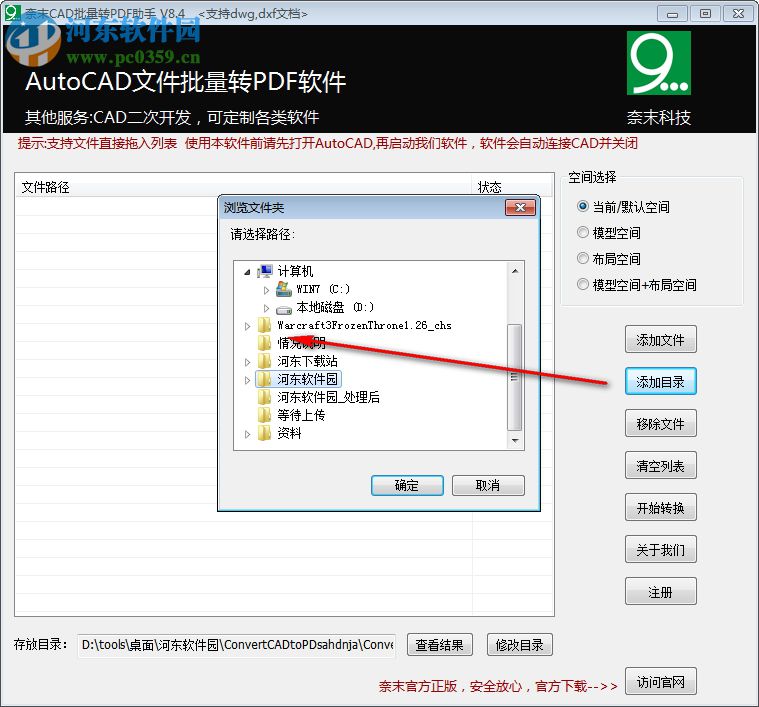Expand the 河东软件园 folder node
Viewport: 759px width, 707px height.
click(x=247, y=380)
